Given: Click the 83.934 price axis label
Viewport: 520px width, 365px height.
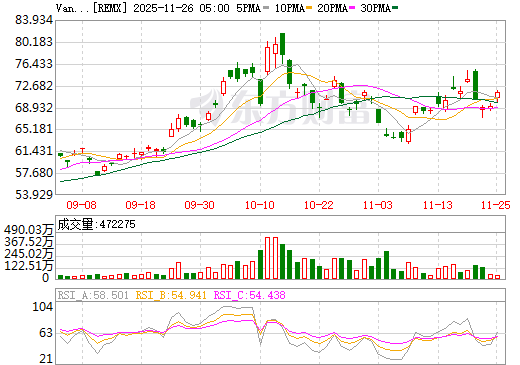Looking at the screenshot, I should [34, 20].
